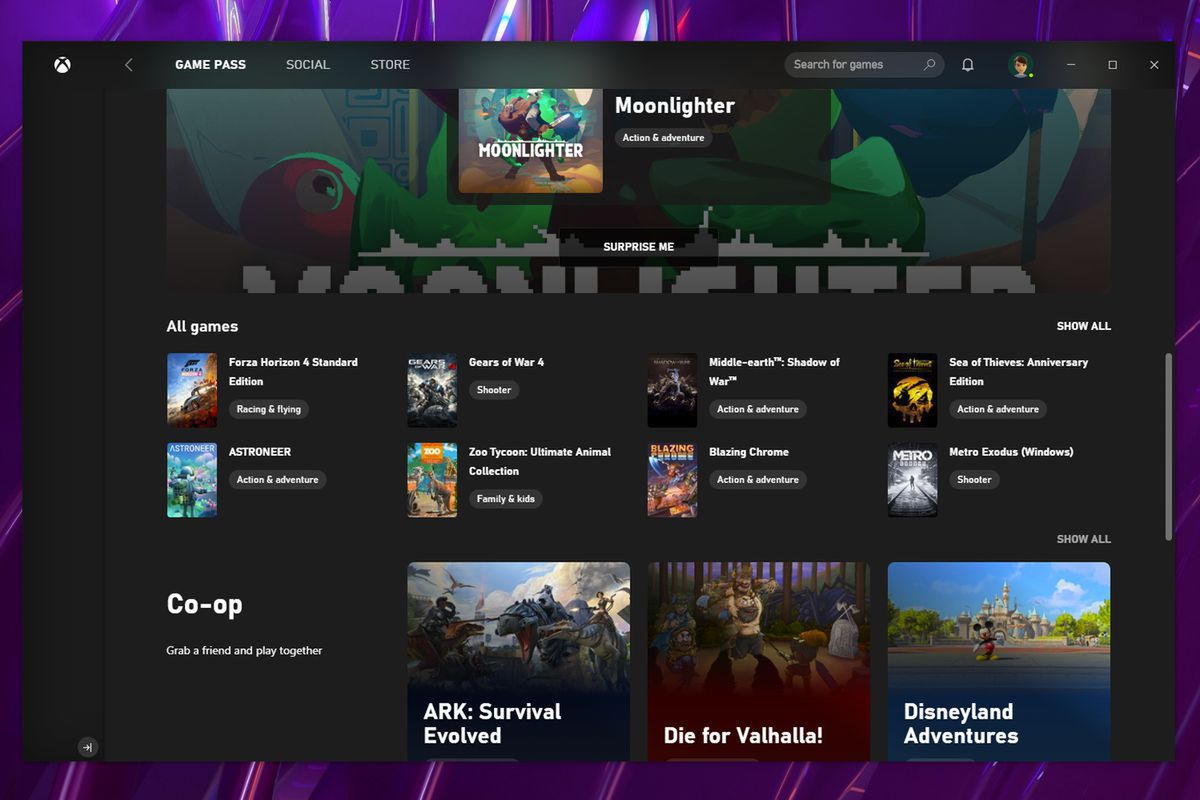Image resolution: width=1200 pixels, height=800 pixels.
Task: Open Metro Exodus cover thumbnail
Action: pyautogui.click(x=913, y=480)
